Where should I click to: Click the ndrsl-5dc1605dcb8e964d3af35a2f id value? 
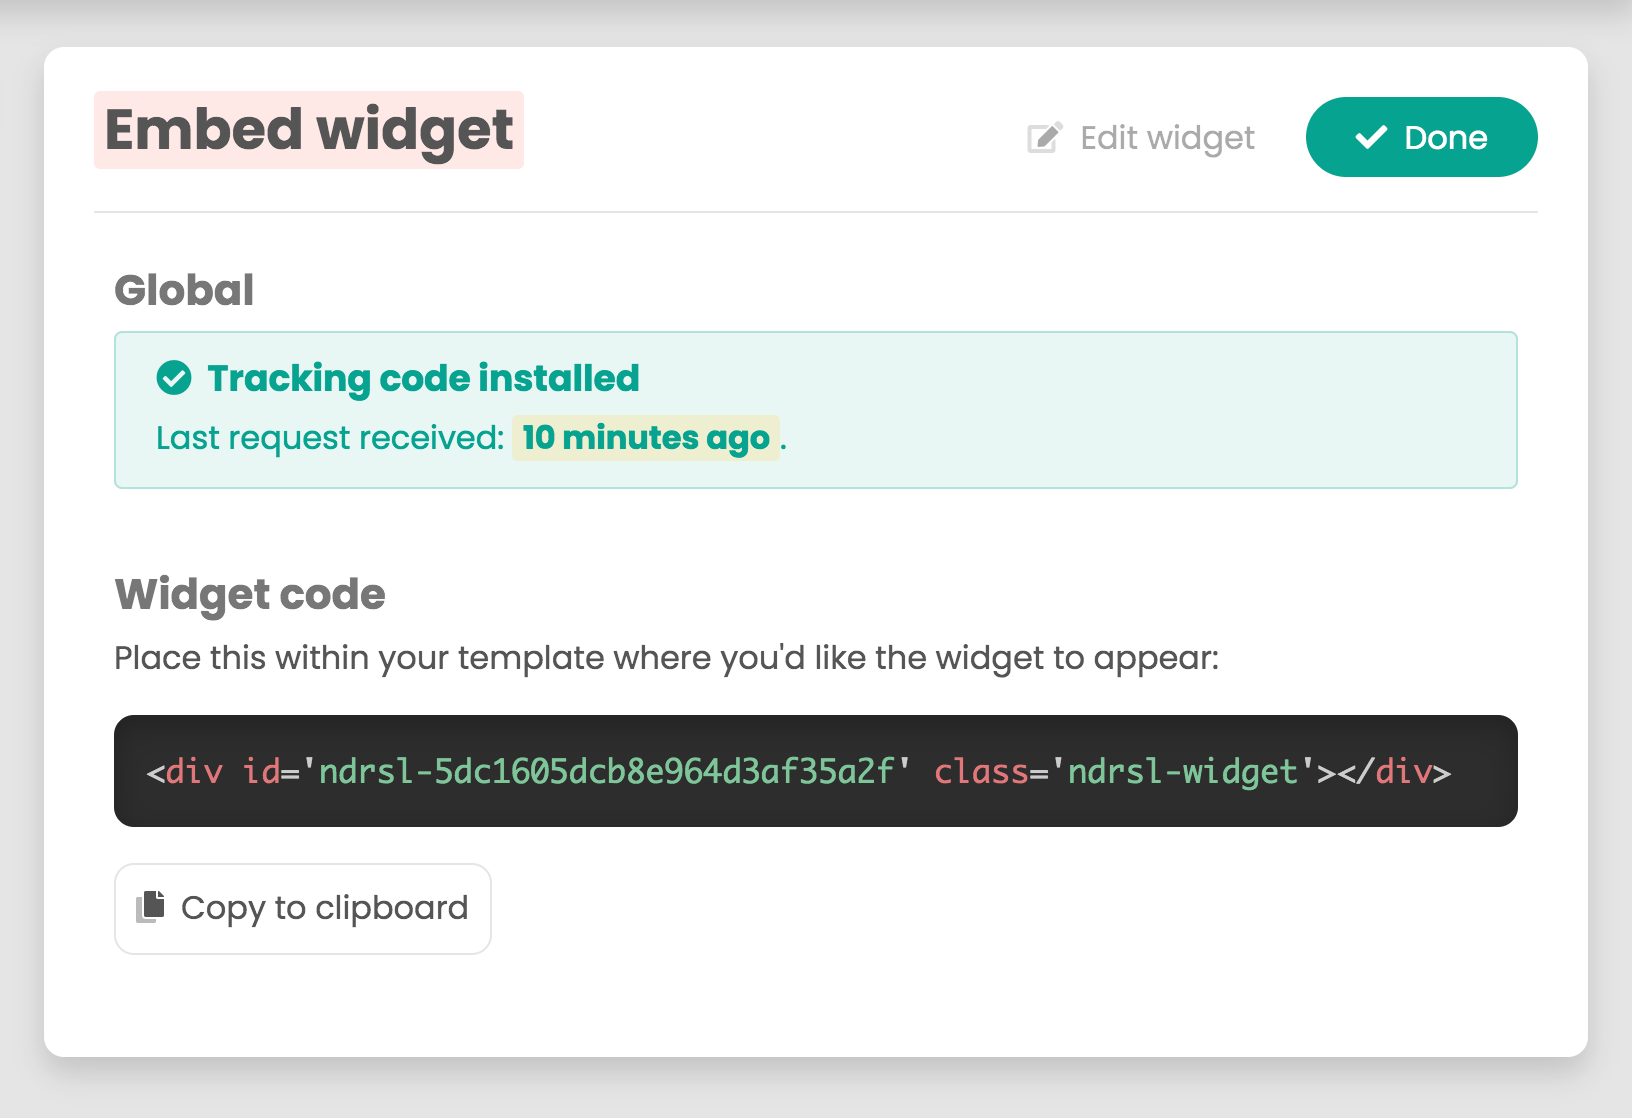pyautogui.click(x=606, y=772)
